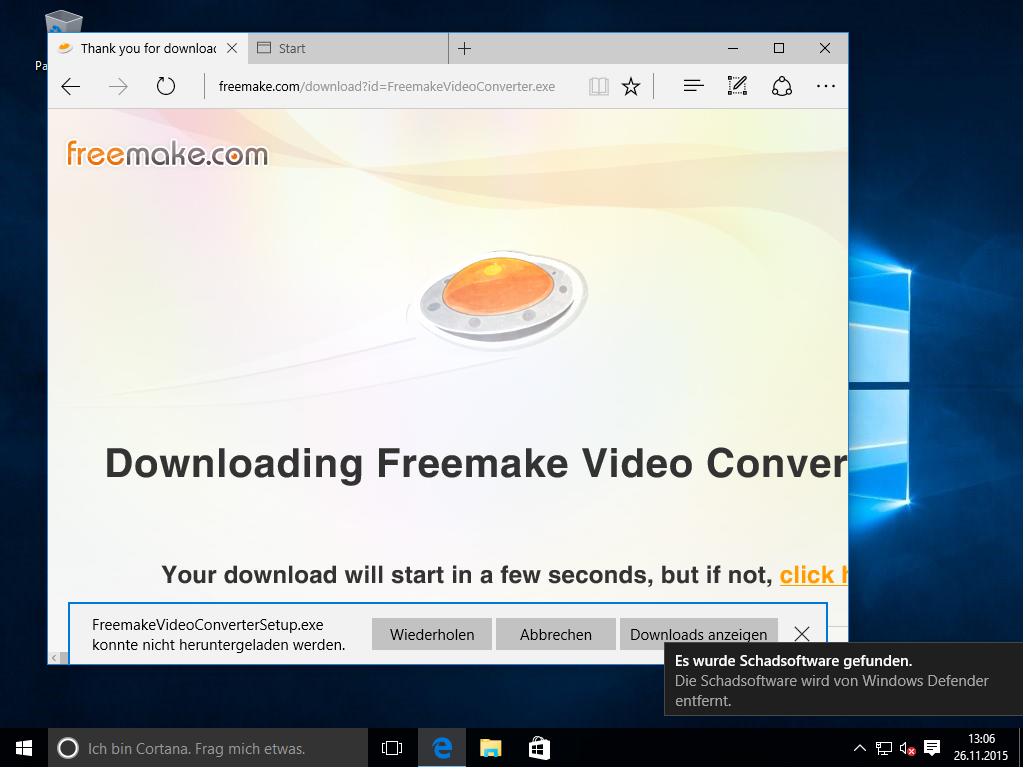Switch to the Start tab
Image resolution: width=1023 pixels, height=767 pixels.
click(348, 48)
